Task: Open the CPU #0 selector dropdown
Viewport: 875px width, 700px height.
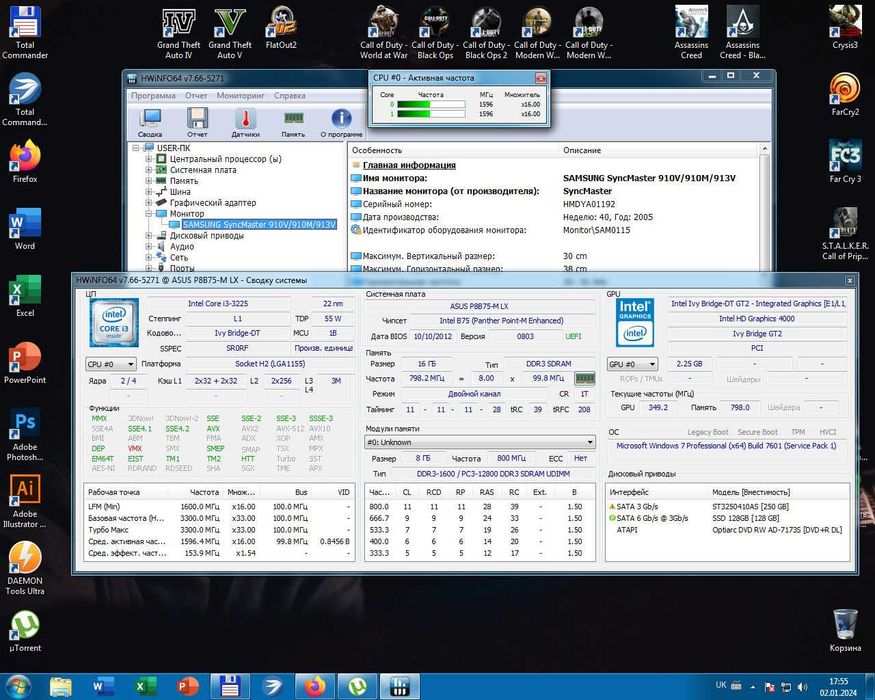Action: coord(110,364)
